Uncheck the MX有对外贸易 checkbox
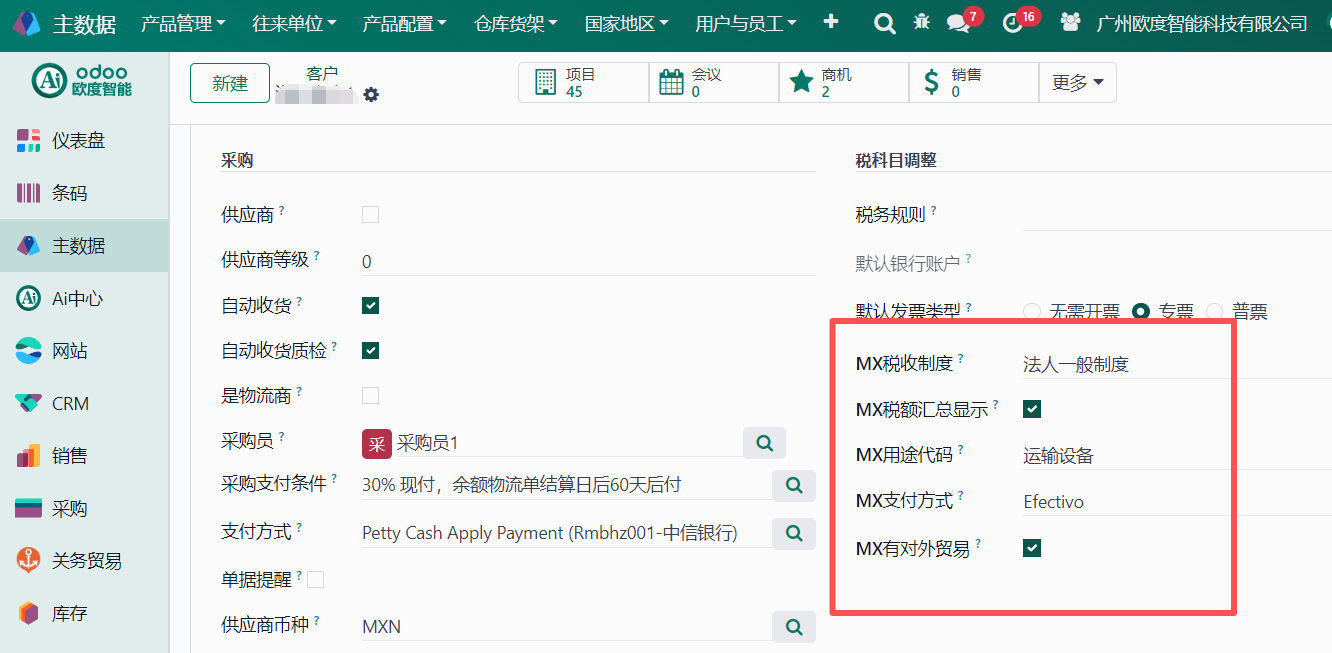Viewport: 1332px width, 653px height. click(x=1032, y=548)
